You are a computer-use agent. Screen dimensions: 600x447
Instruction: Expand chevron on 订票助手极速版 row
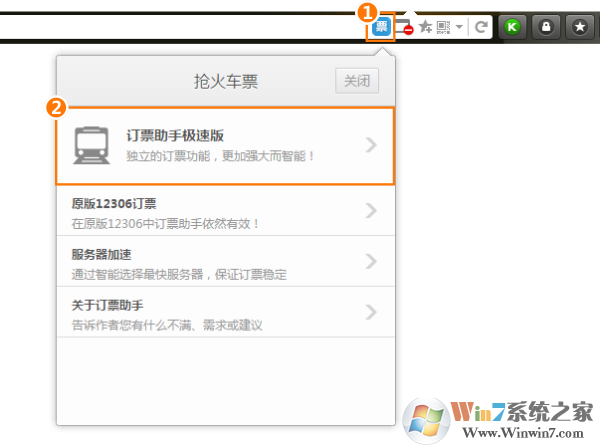coord(371,145)
